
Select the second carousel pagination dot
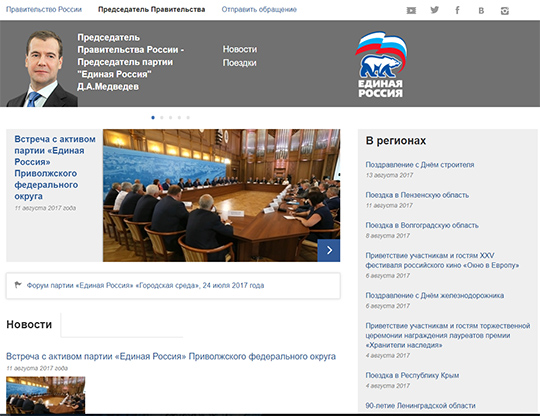(x=162, y=118)
